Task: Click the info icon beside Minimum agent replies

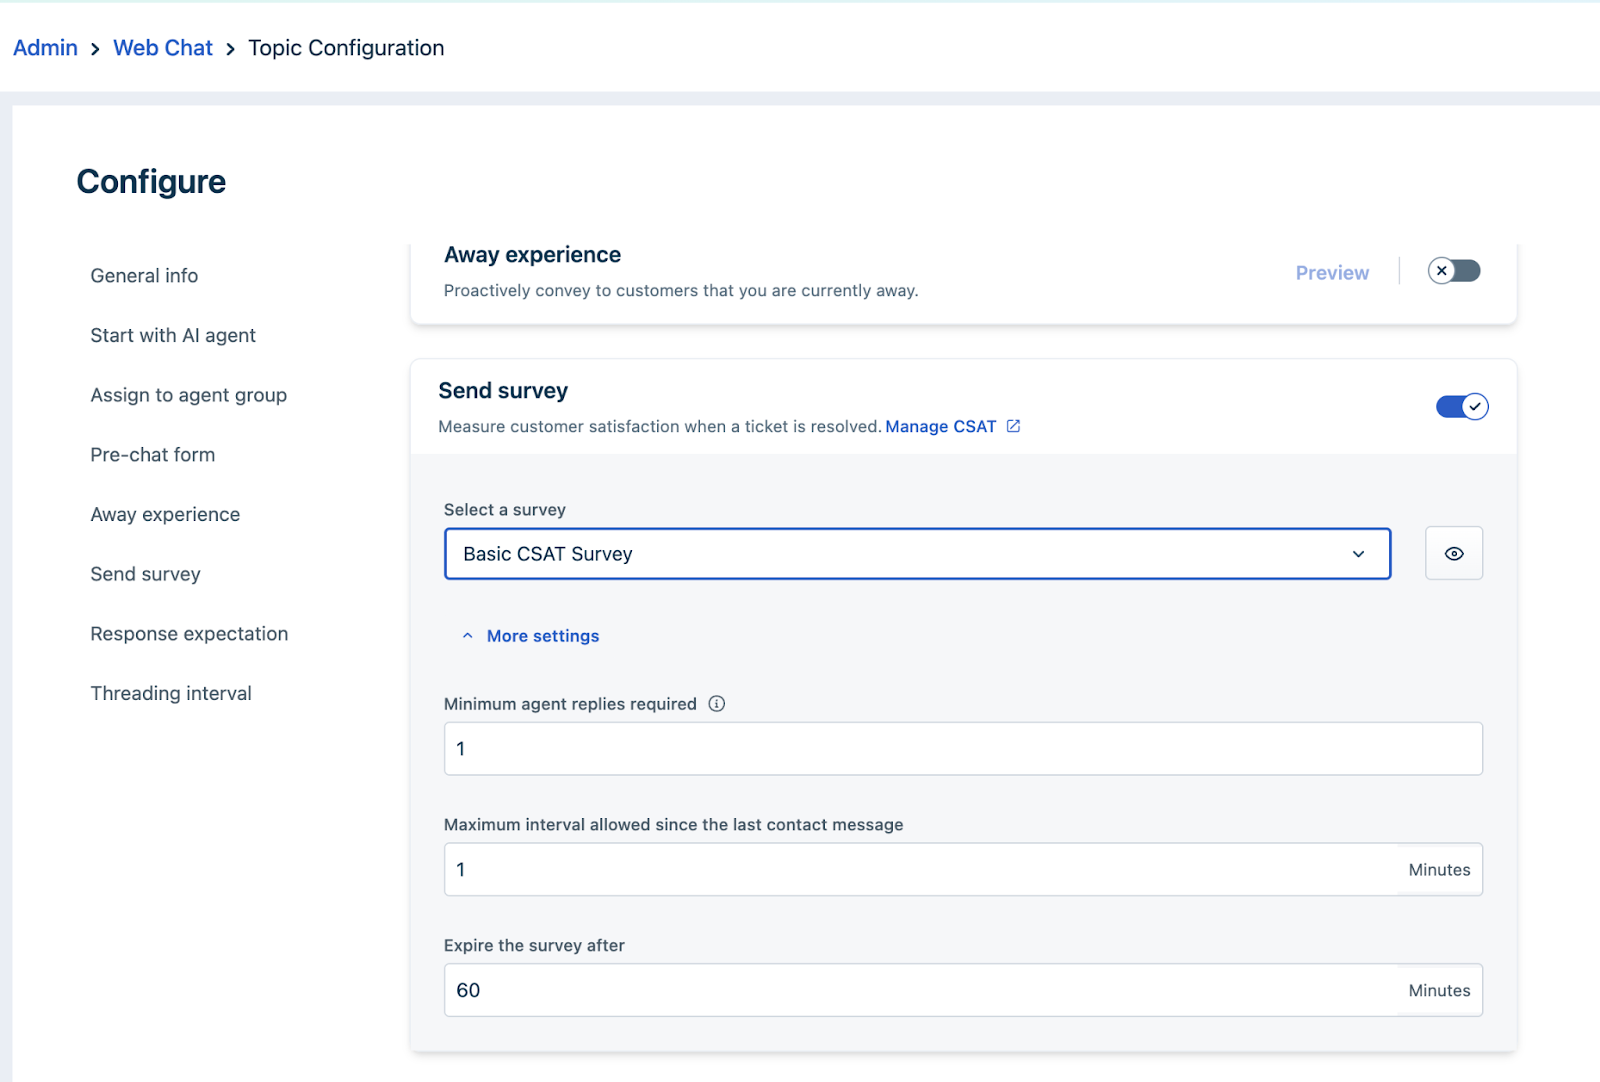Action: (x=717, y=704)
